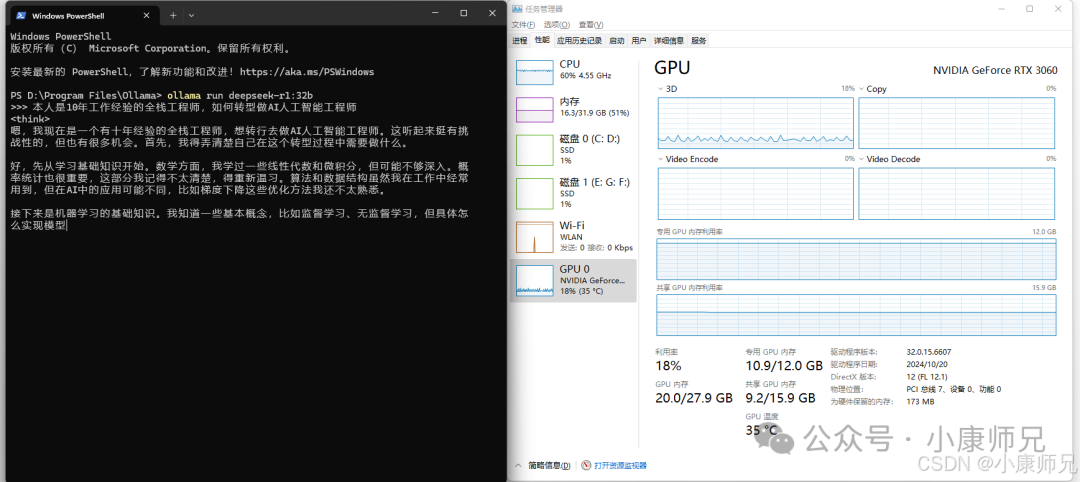Open the 文件(F) menu in Task Manager
The width and height of the screenshot is (1080, 482).
tap(523, 25)
